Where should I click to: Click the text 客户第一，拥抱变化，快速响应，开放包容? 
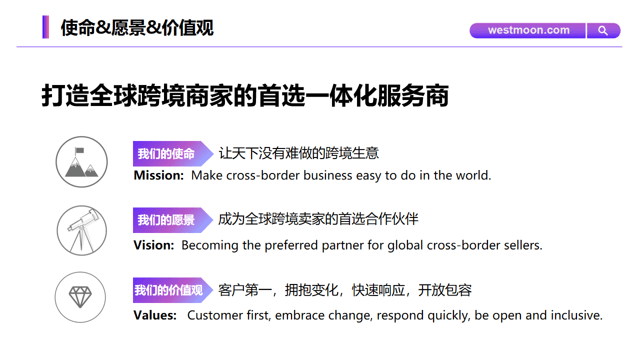[345, 290]
